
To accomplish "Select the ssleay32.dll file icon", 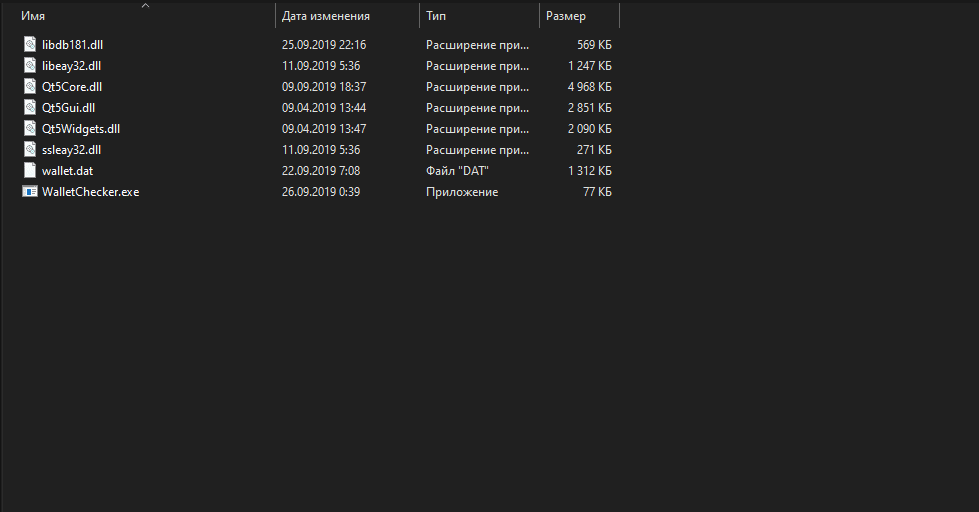I will pyautogui.click(x=29, y=149).
